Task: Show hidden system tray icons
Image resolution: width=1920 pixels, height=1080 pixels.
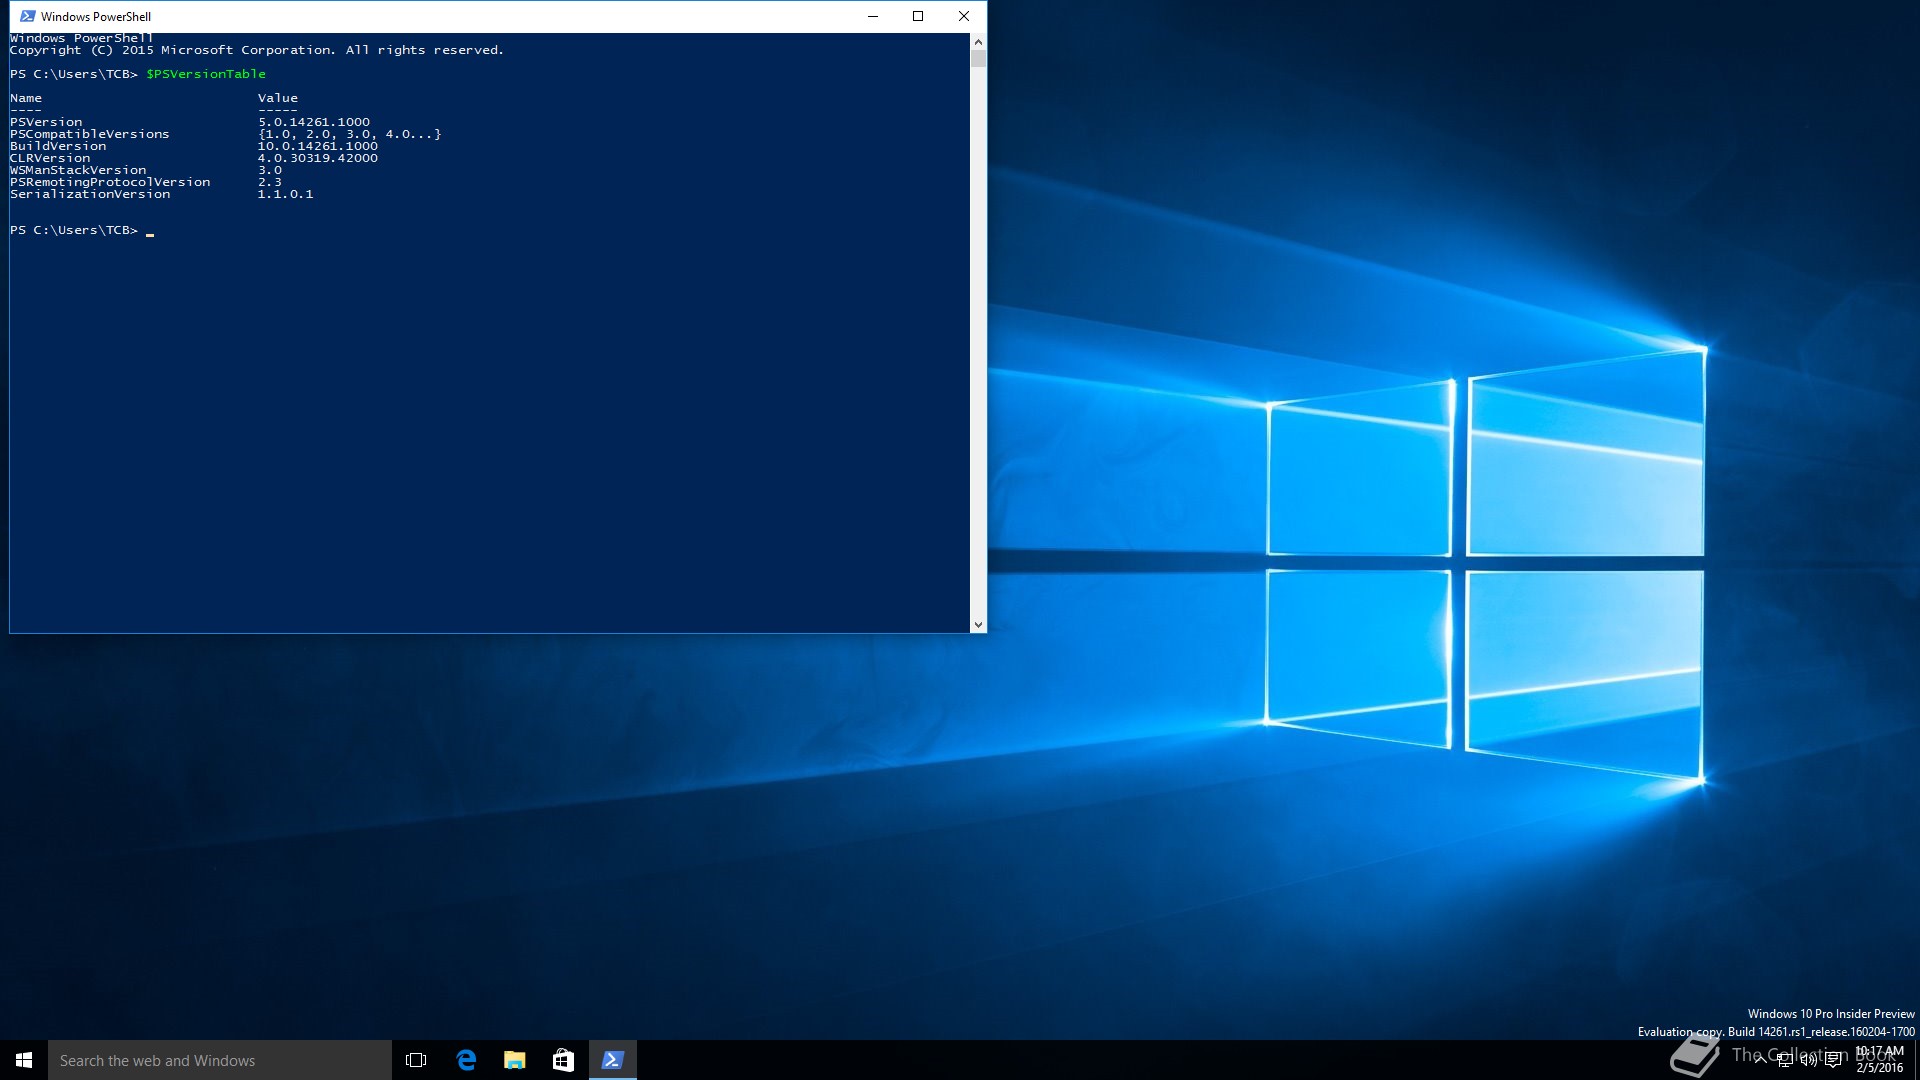Action: tap(1760, 1061)
